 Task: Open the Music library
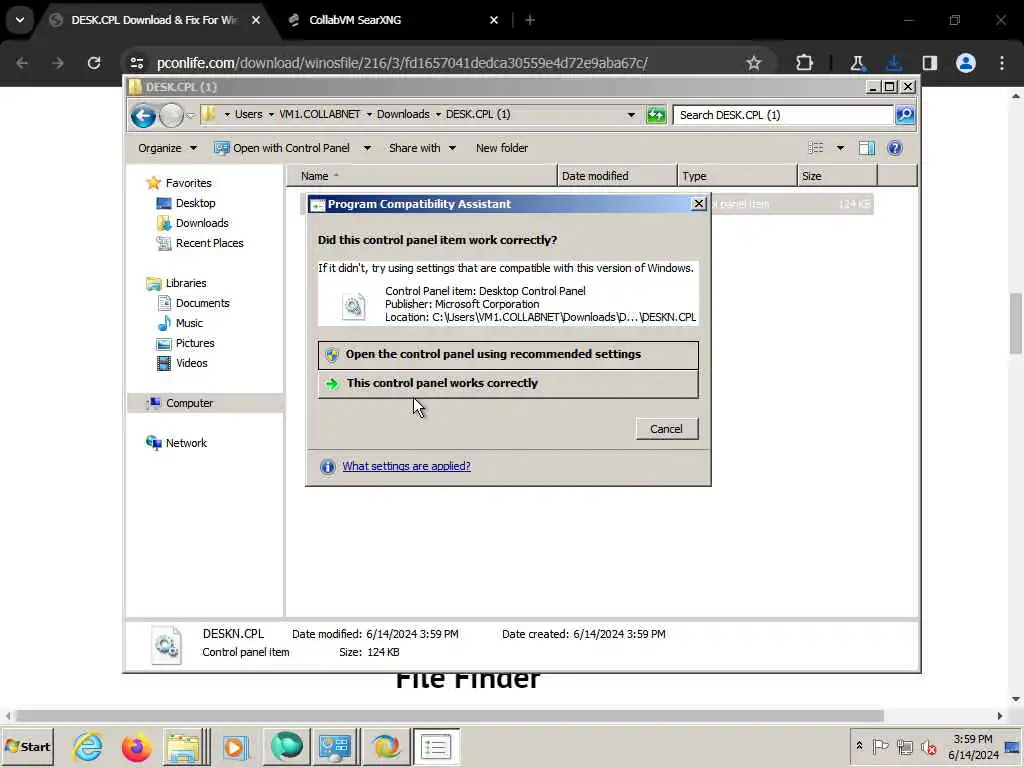(189, 323)
